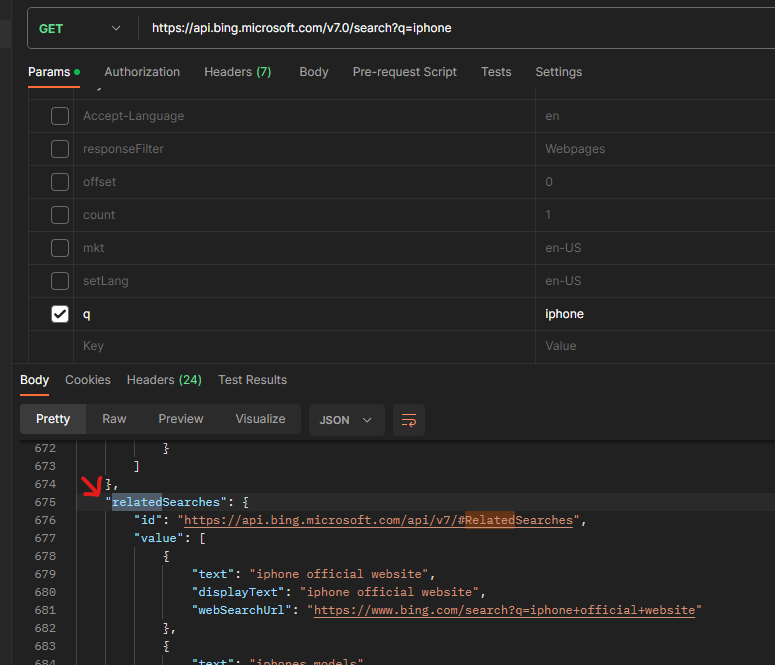Show the response Cookies tab

pyautogui.click(x=88, y=380)
